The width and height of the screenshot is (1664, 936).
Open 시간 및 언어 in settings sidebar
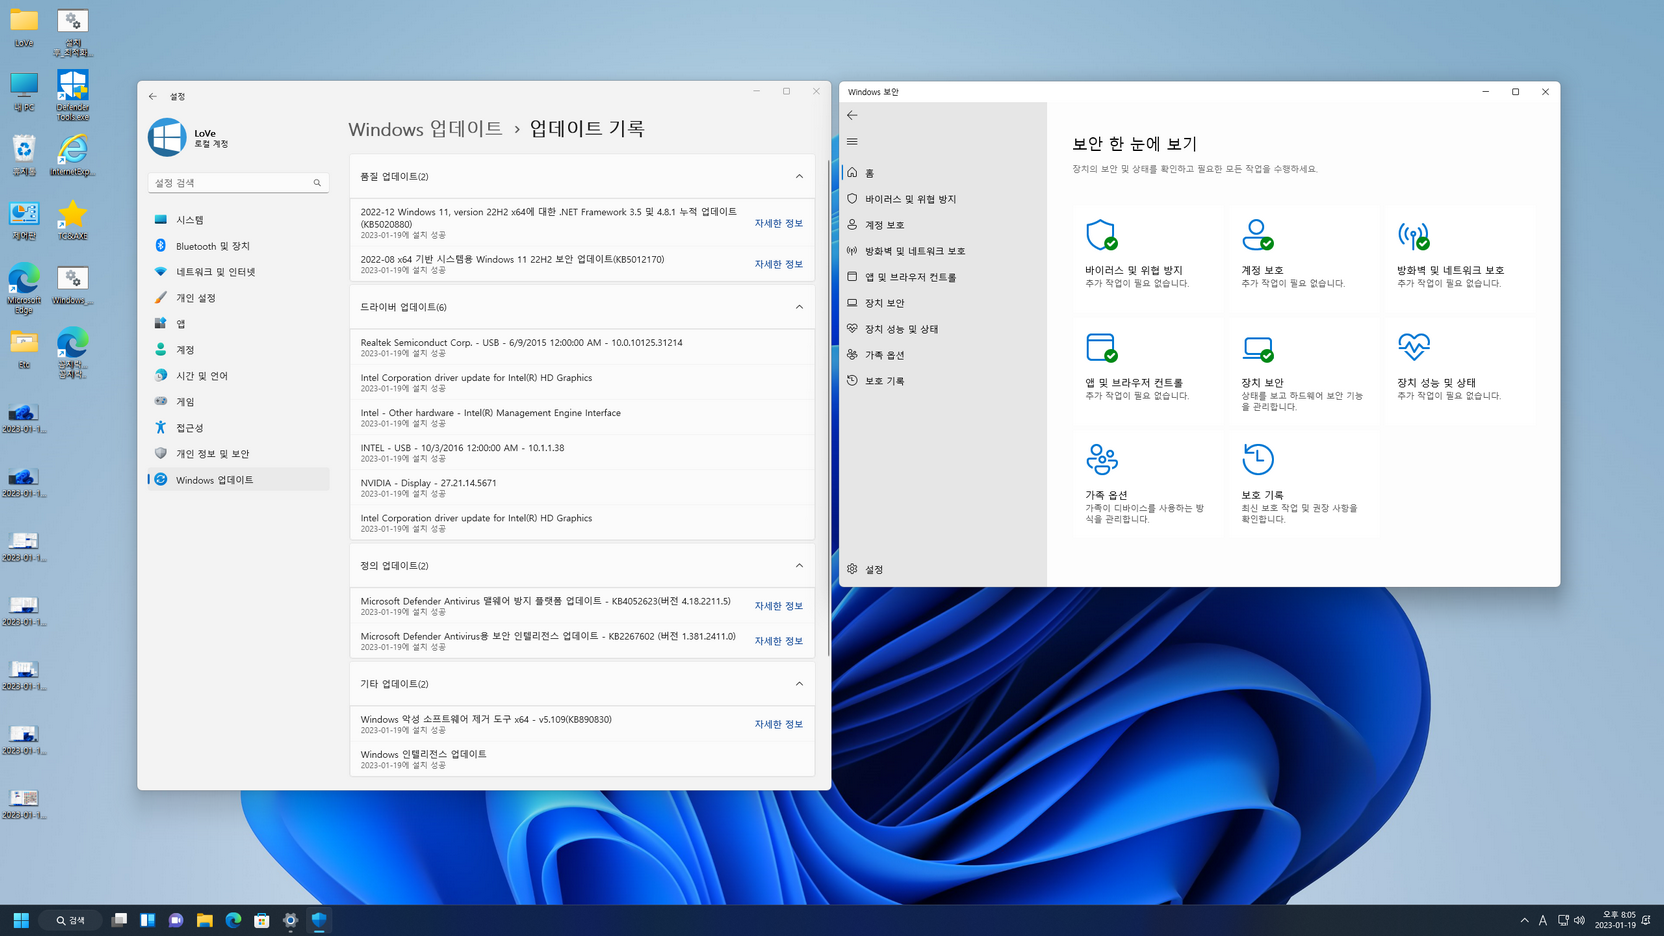239,376
